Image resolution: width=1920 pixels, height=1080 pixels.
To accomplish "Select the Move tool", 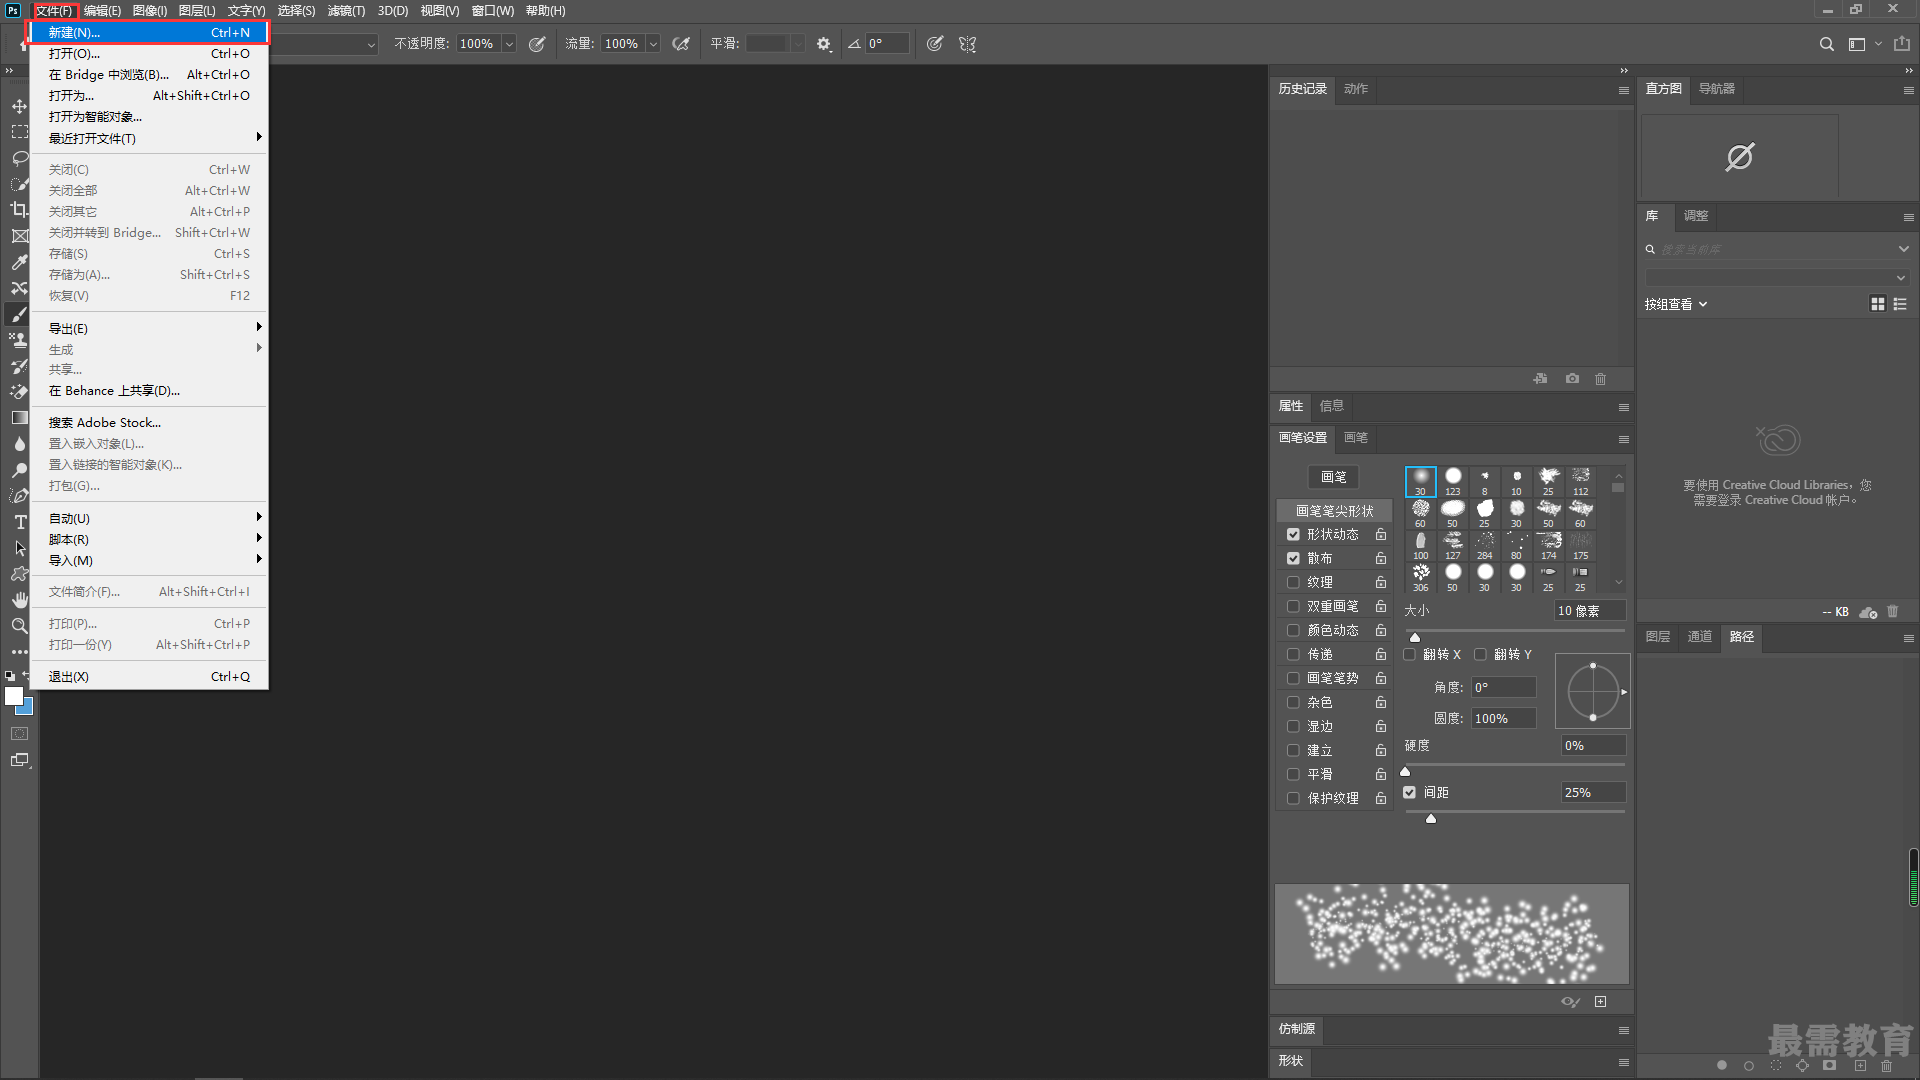I will click(19, 106).
